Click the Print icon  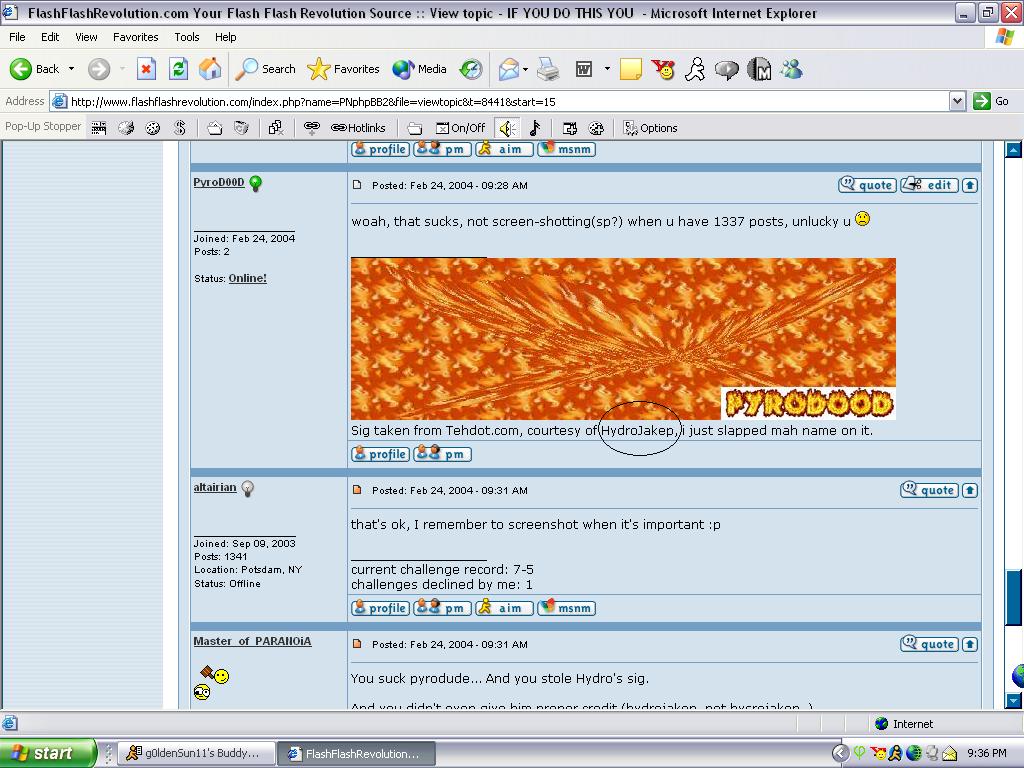pyautogui.click(x=548, y=69)
